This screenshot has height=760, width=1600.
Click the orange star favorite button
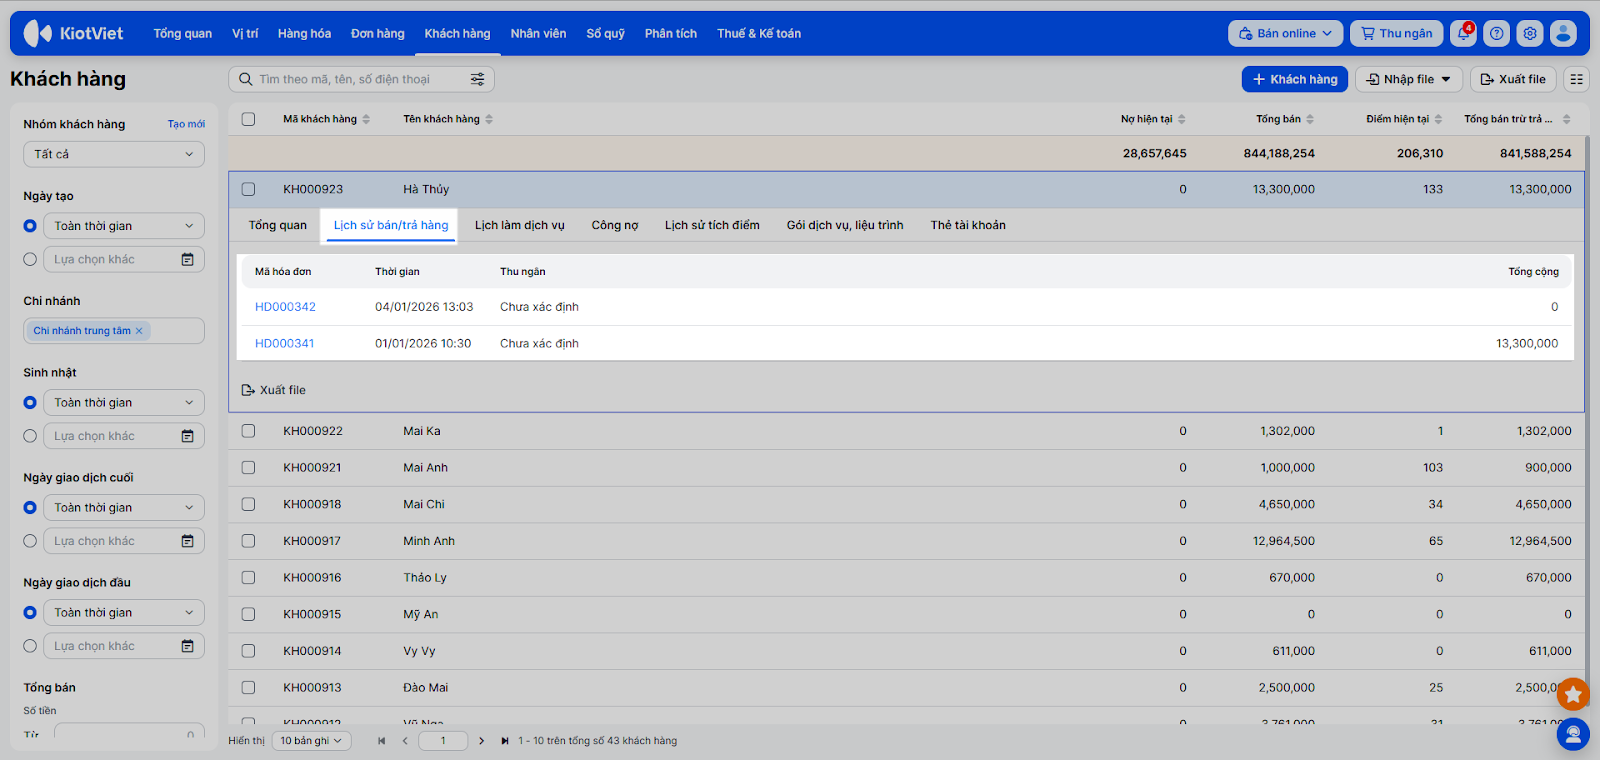(1573, 694)
